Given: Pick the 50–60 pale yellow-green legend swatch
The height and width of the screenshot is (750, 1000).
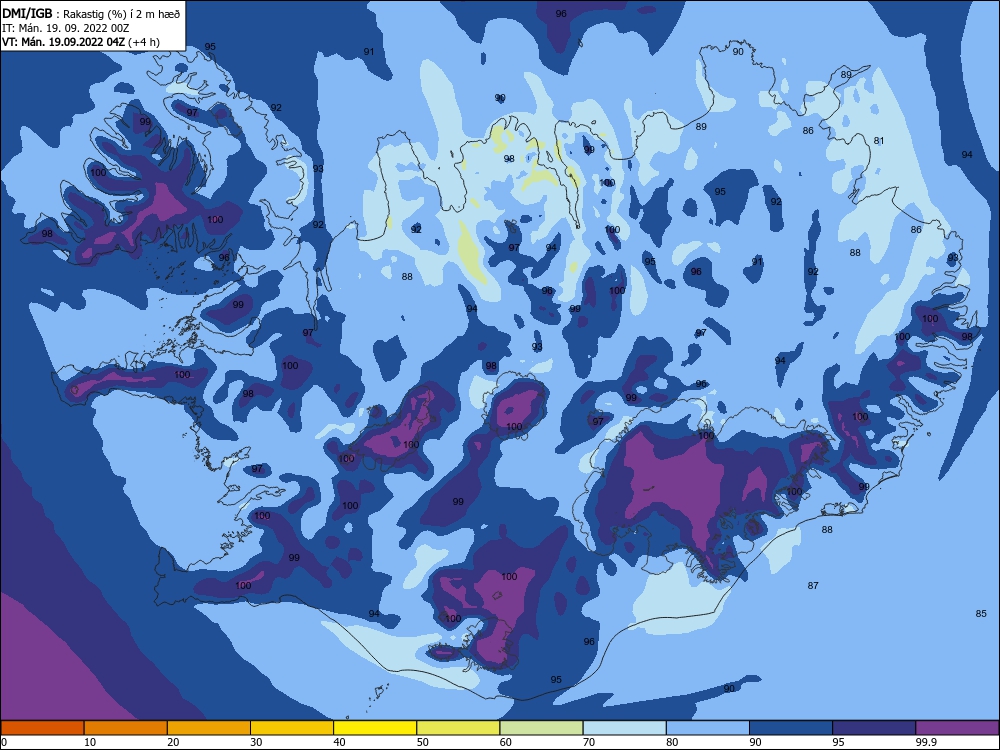Looking at the screenshot, I should [459, 728].
